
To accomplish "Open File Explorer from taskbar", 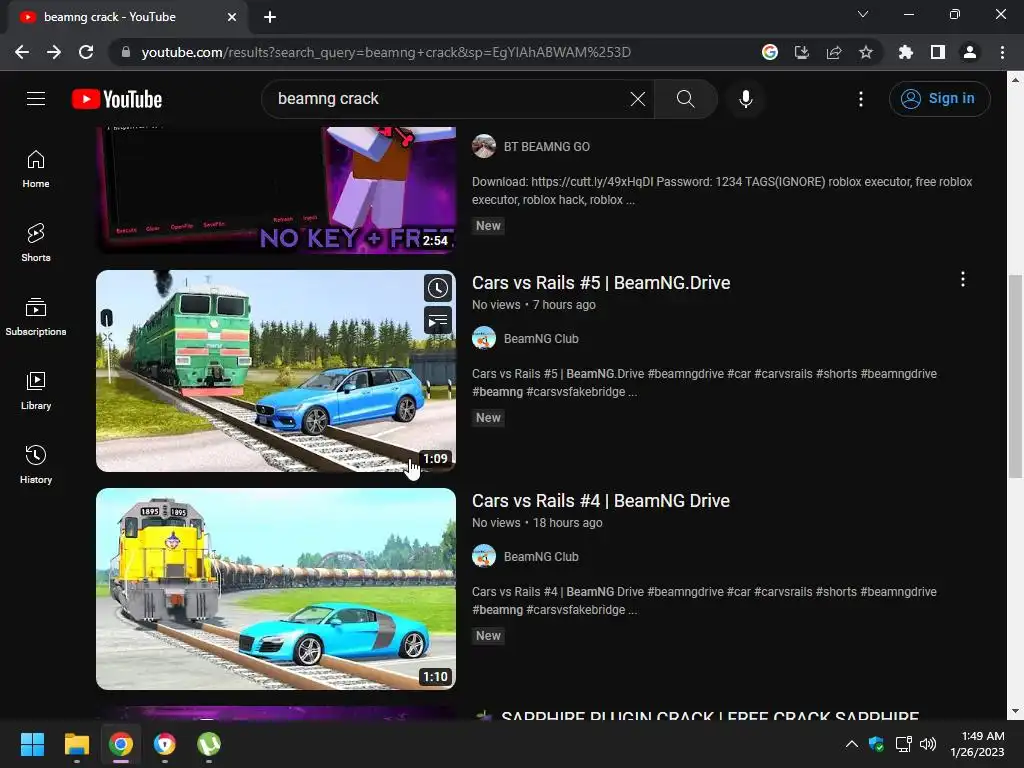I will (x=76, y=744).
